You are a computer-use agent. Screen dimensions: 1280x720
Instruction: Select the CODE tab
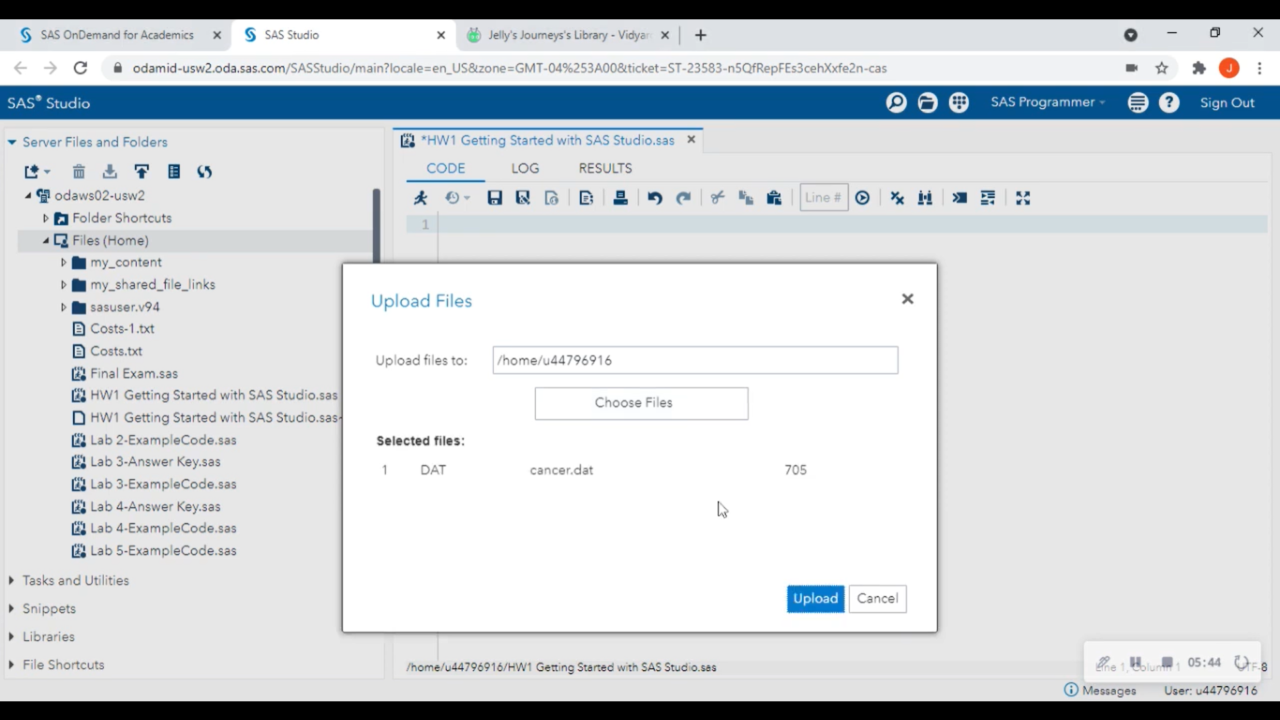[446, 168]
